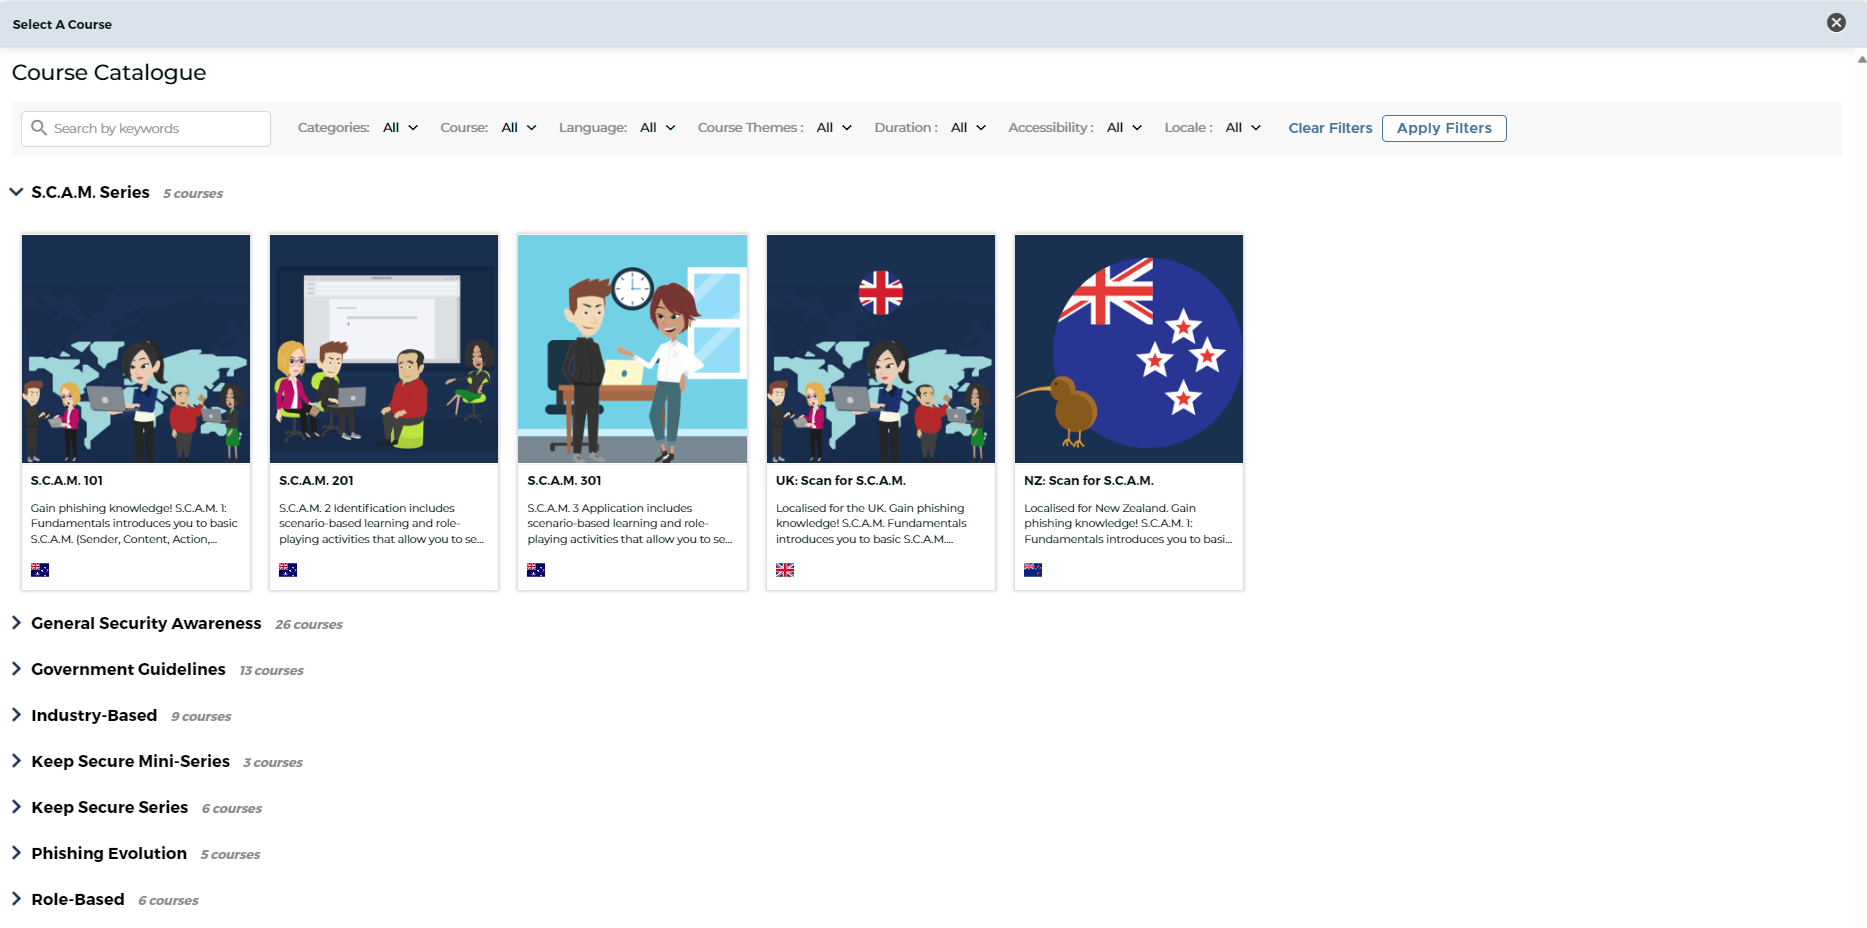The image size is (1867, 928).
Task: Open the Course filter dropdown
Action: click(x=519, y=128)
